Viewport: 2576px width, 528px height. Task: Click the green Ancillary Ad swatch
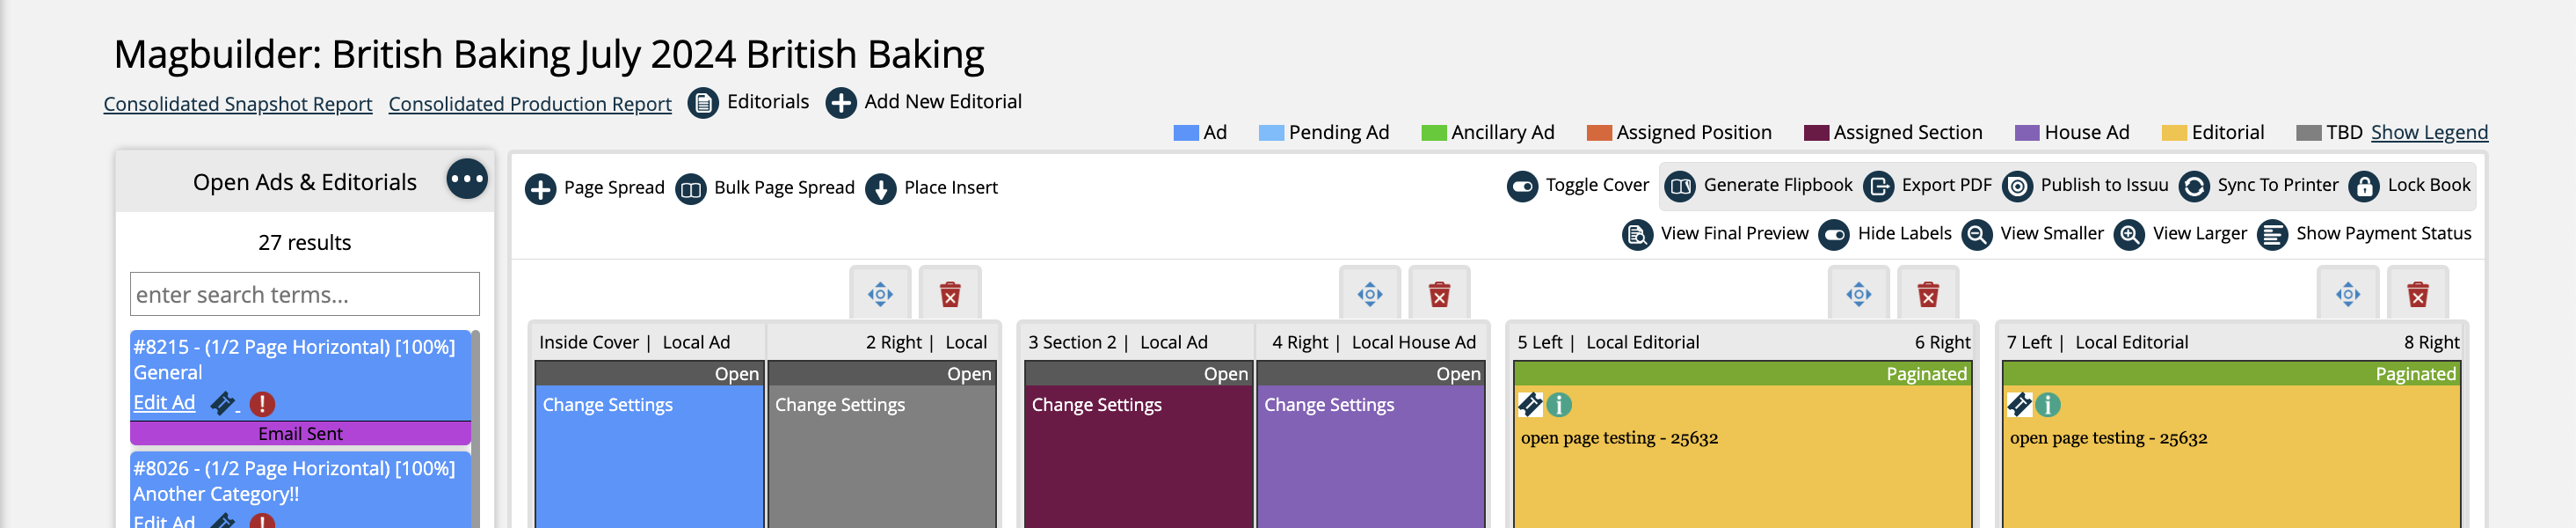point(1434,133)
